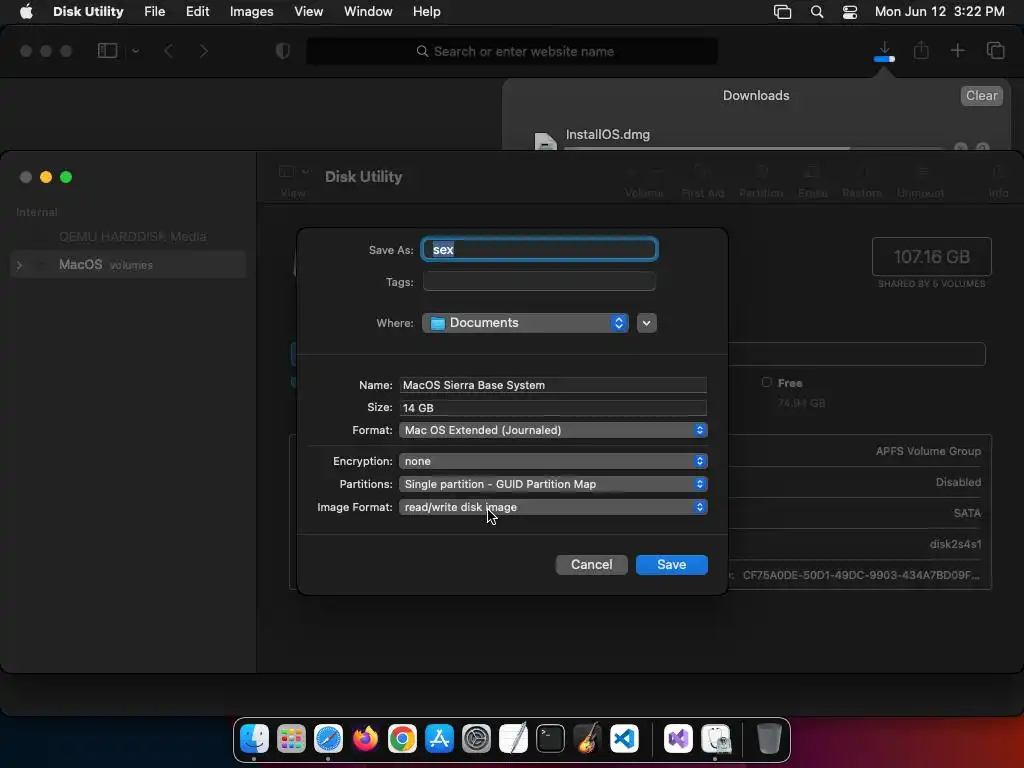Click the Apple menu icon
This screenshot has width=1024, height=768.
[26, 11]
